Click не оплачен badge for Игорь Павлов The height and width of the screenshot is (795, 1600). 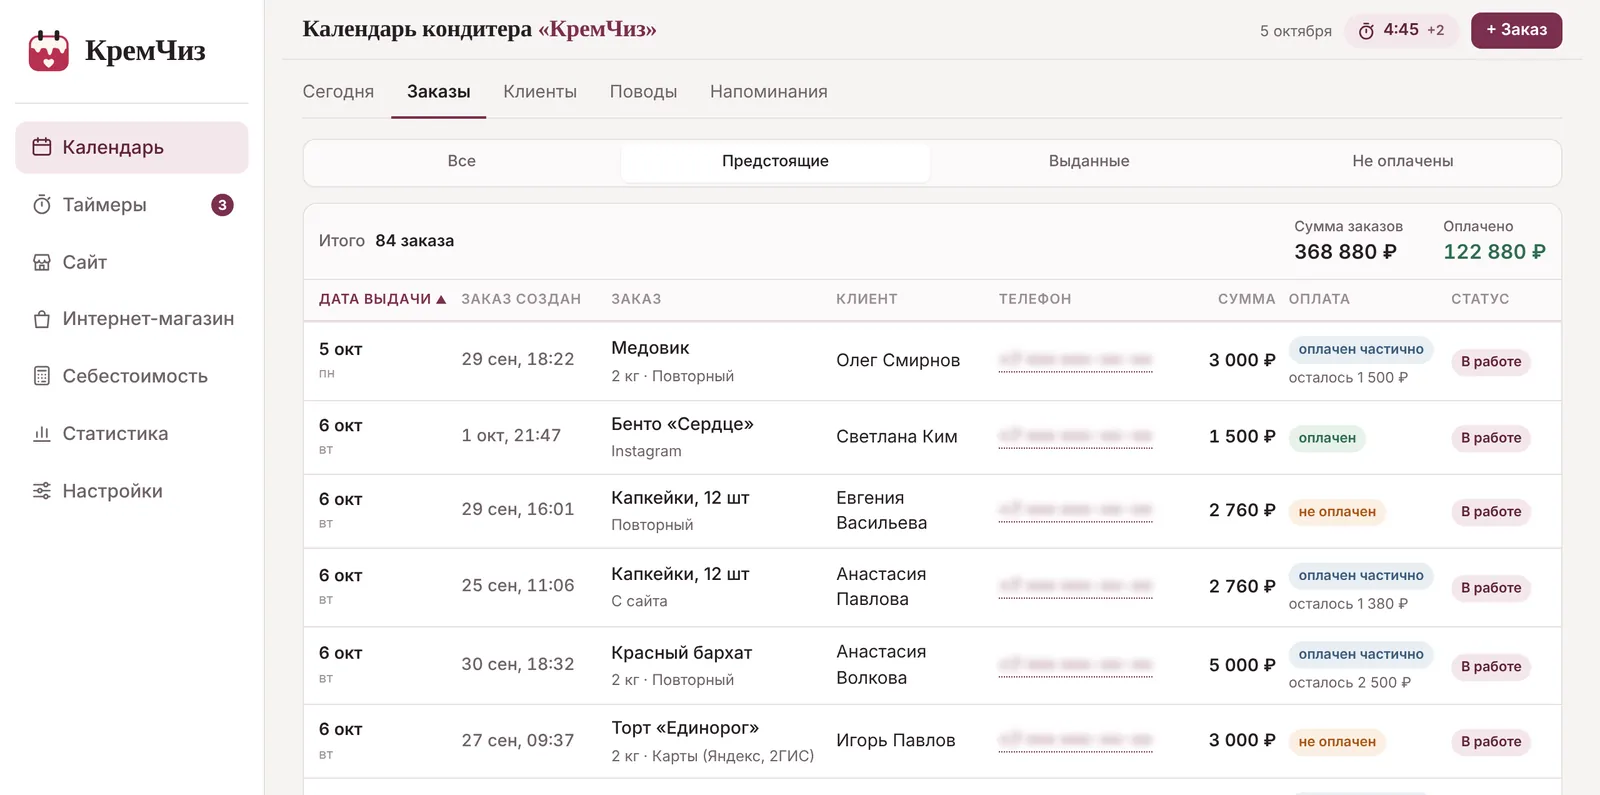(1337, 742)
